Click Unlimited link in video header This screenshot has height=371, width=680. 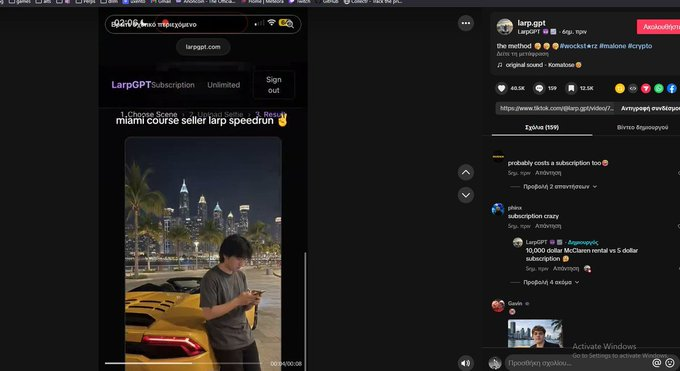(223, 85)
